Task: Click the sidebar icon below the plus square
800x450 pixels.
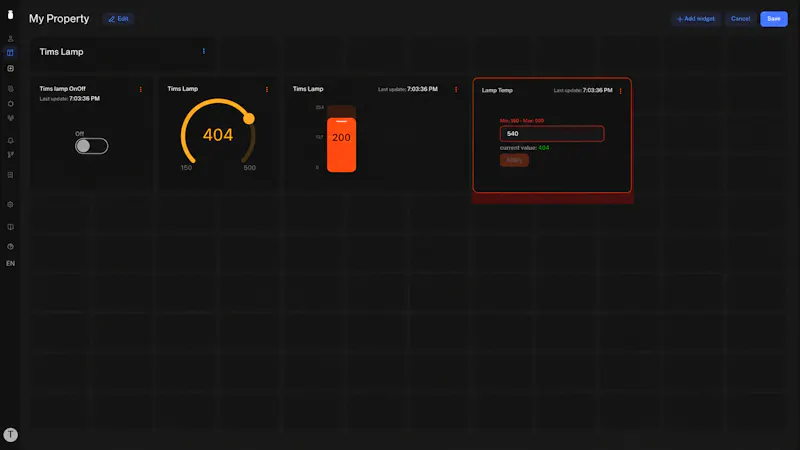Action: (10, 89)
